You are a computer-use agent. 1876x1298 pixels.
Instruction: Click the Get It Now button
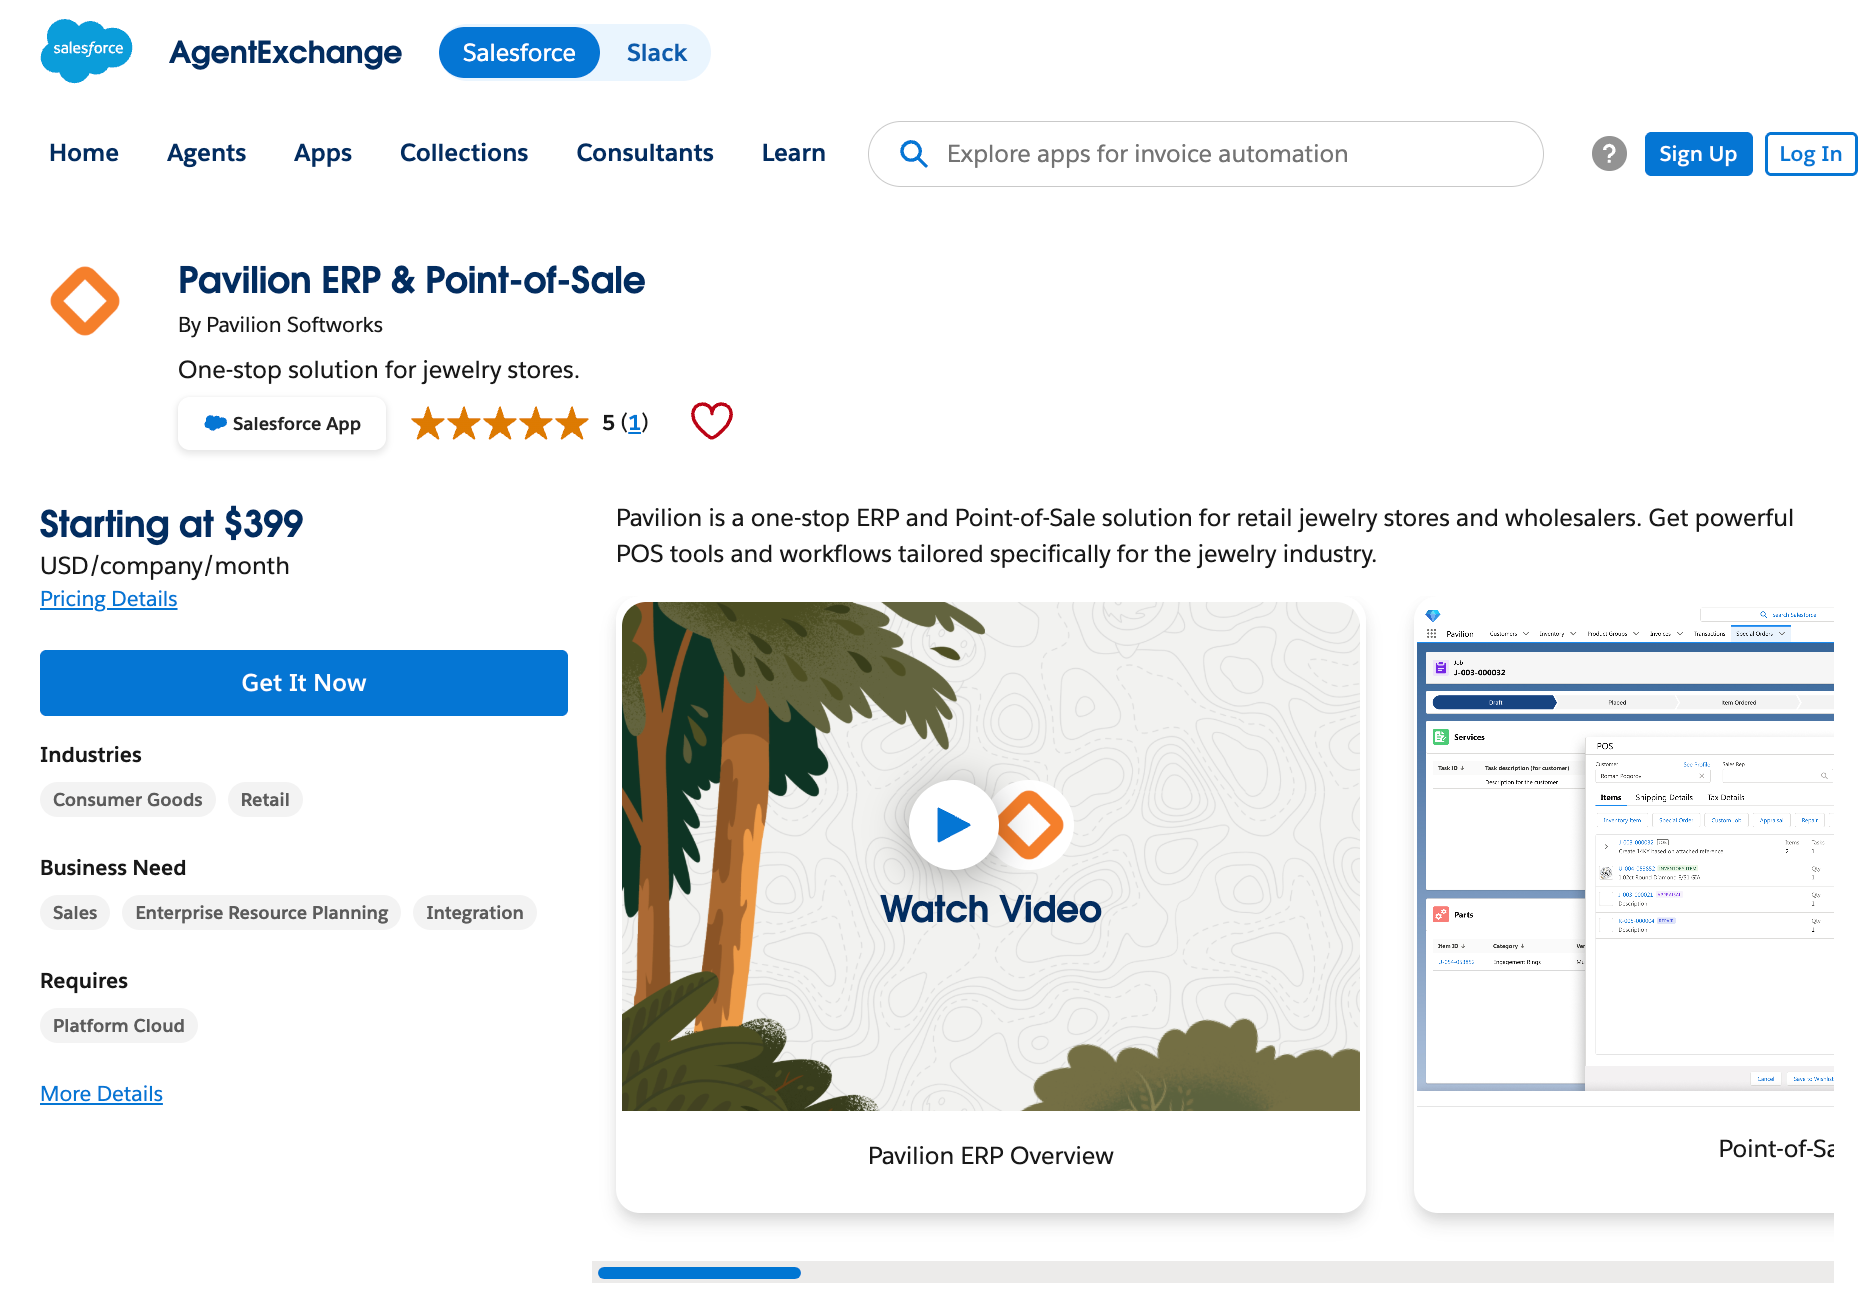304,683
